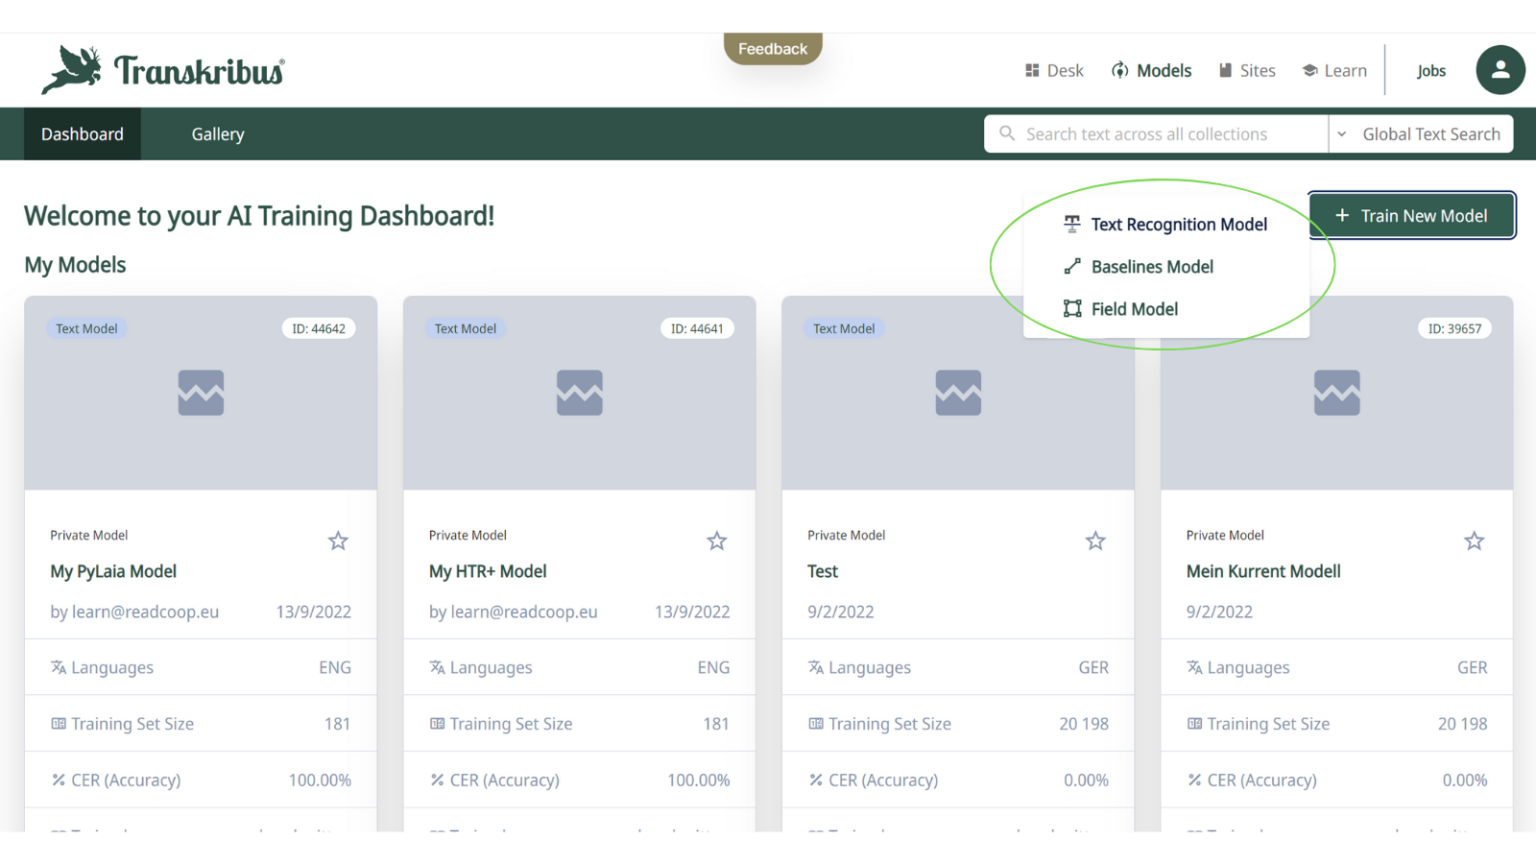Click the Sites icon in the header
Viewport: 1536px width, 864px height.
[1227, 70]
